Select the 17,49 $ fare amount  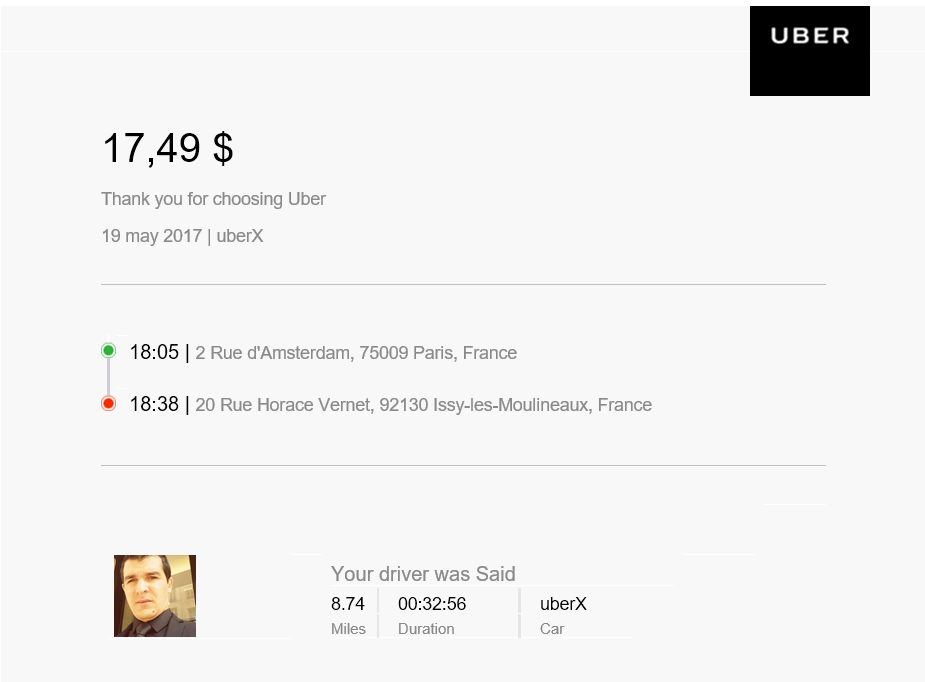[x=168, y=148]
